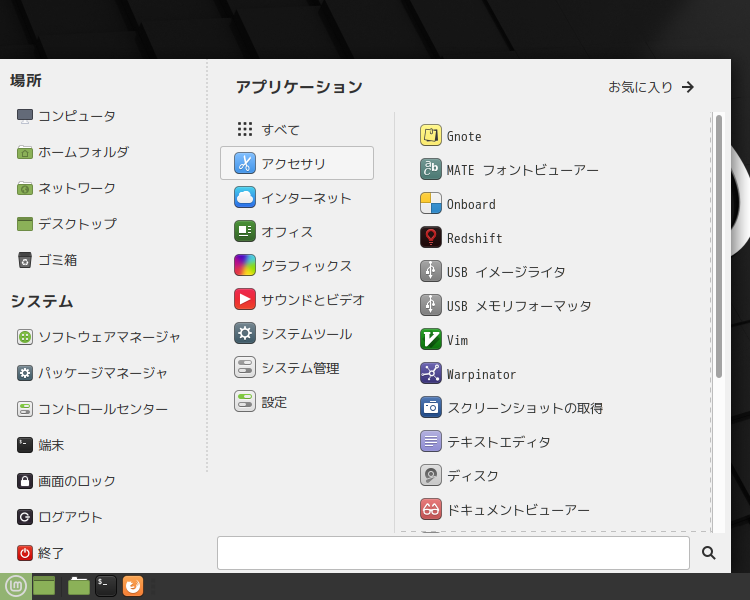Open パッケージマネージャ icon

(25, 373)
